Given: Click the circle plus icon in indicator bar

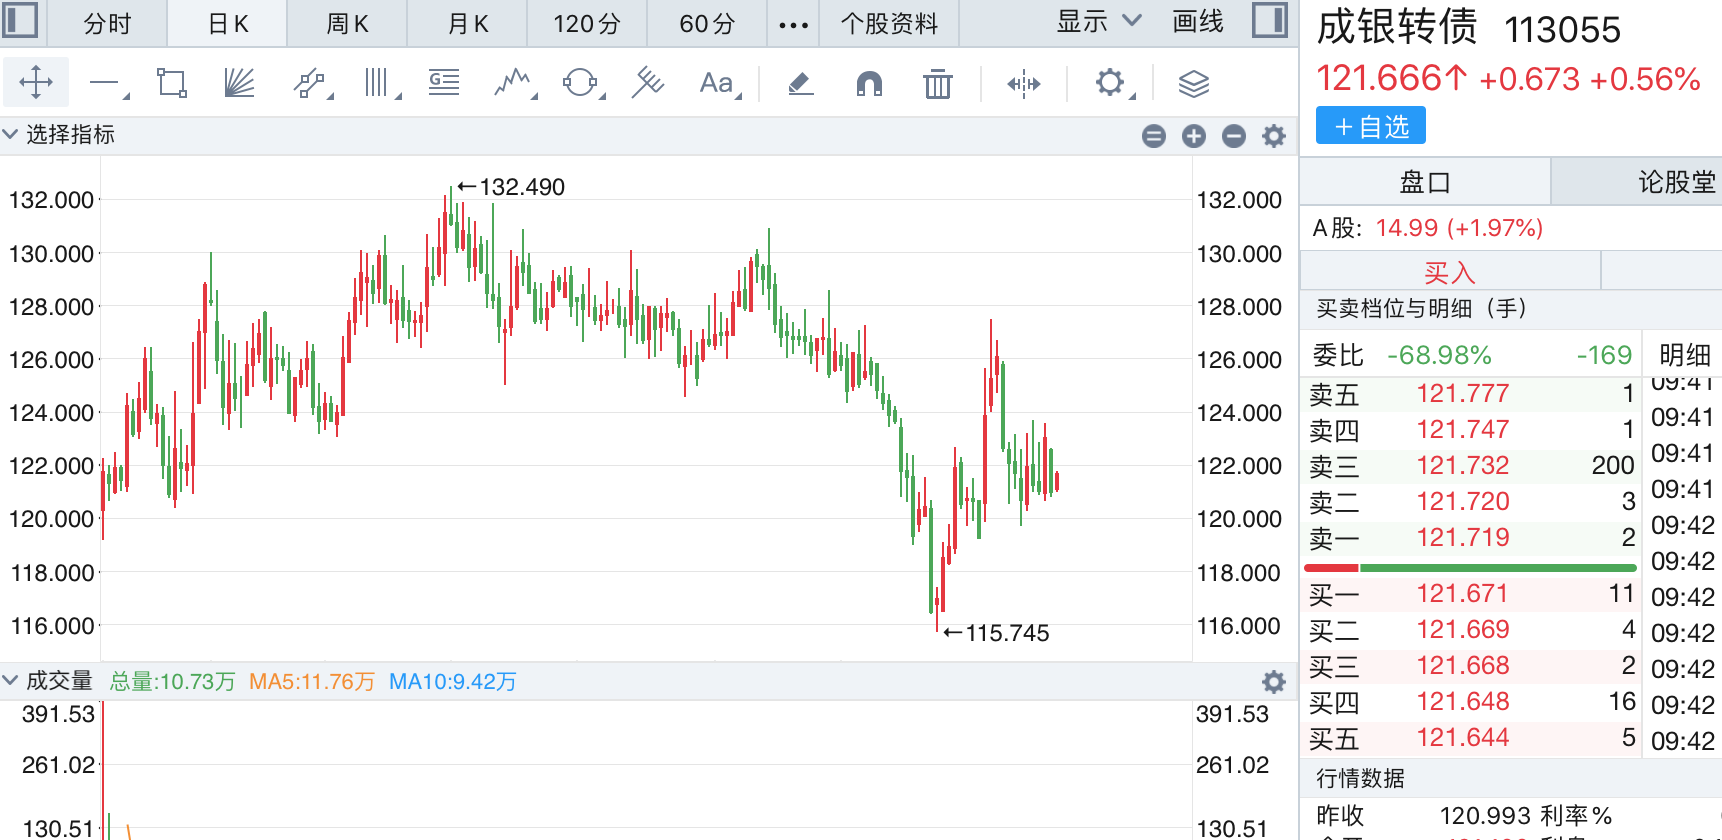Looking at the screenshot, I should [x=1193, y=136].
